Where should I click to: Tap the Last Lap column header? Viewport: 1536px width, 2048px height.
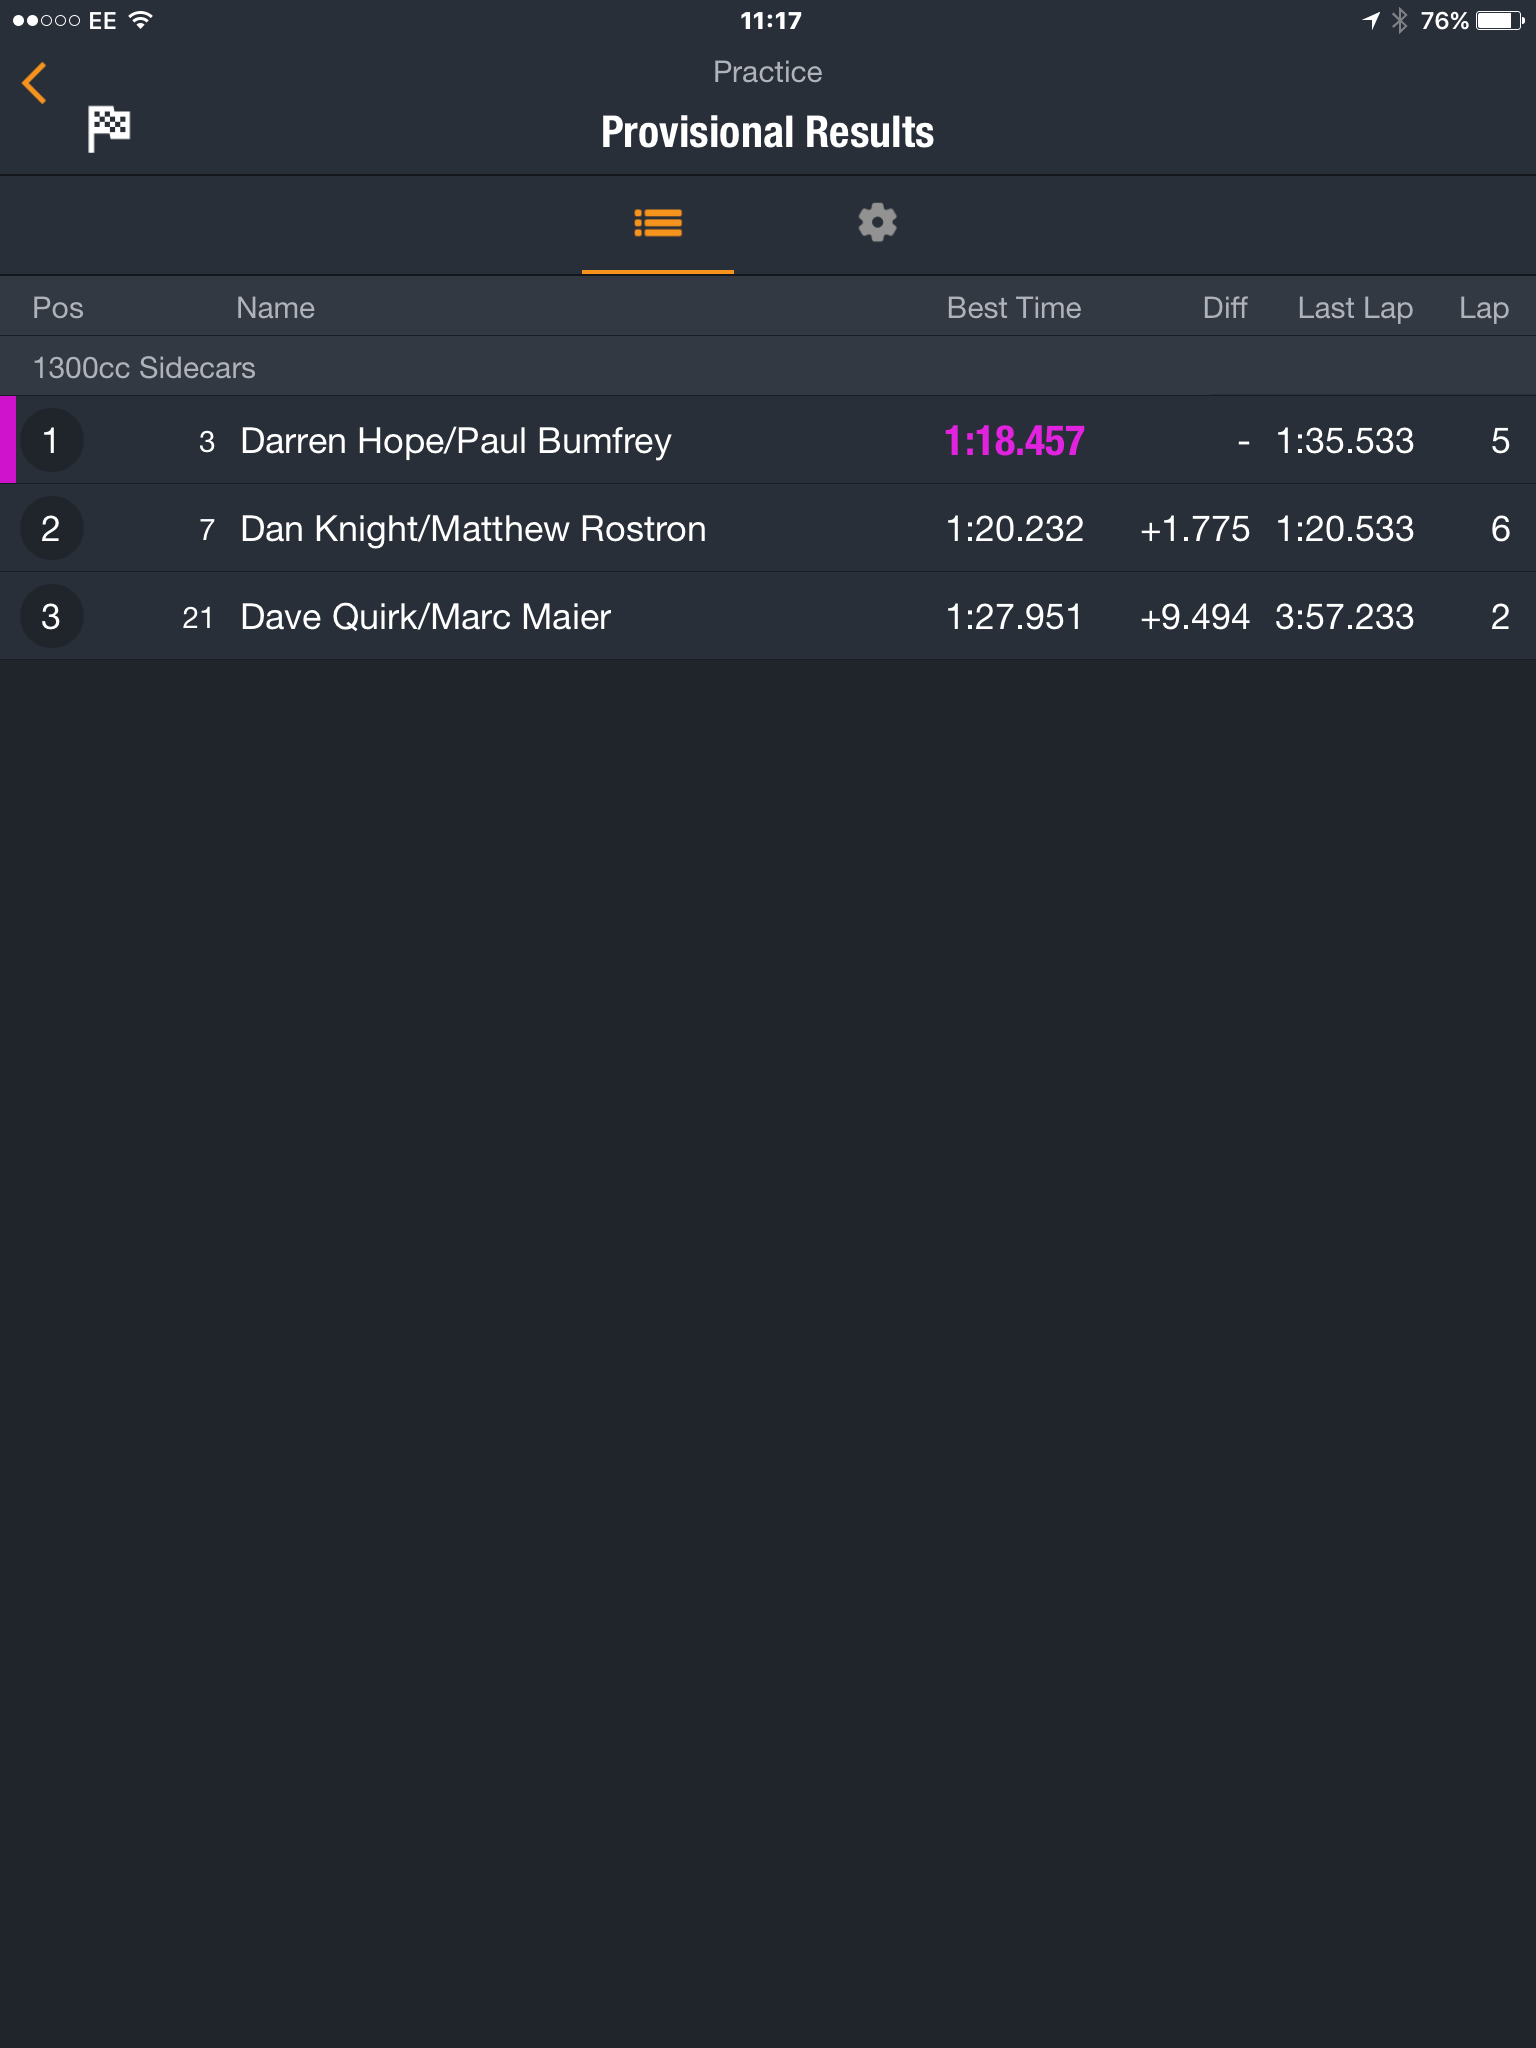1355,308
